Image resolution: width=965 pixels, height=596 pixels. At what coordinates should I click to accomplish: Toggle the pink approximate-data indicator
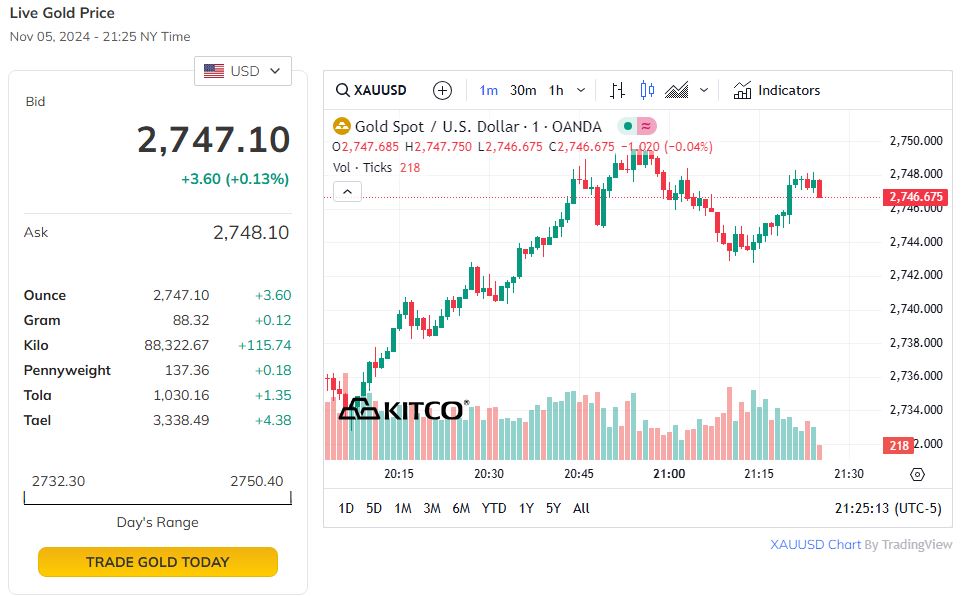tap(646, 126)
